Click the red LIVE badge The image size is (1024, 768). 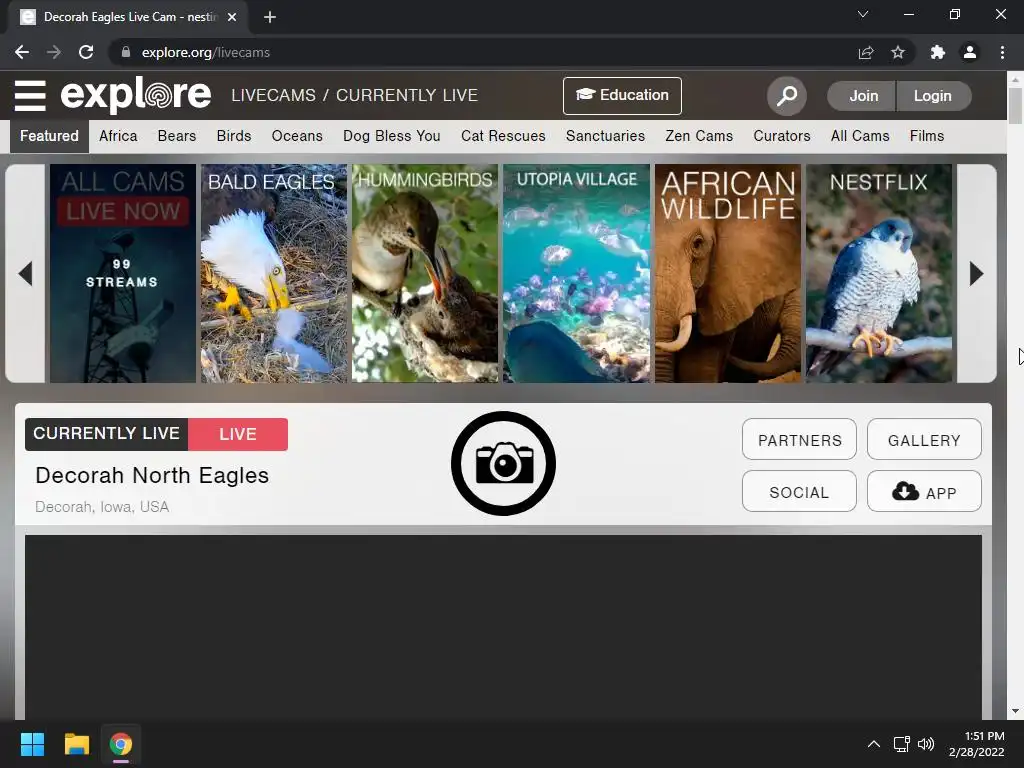pyautogui.click(x=238, y=434)
